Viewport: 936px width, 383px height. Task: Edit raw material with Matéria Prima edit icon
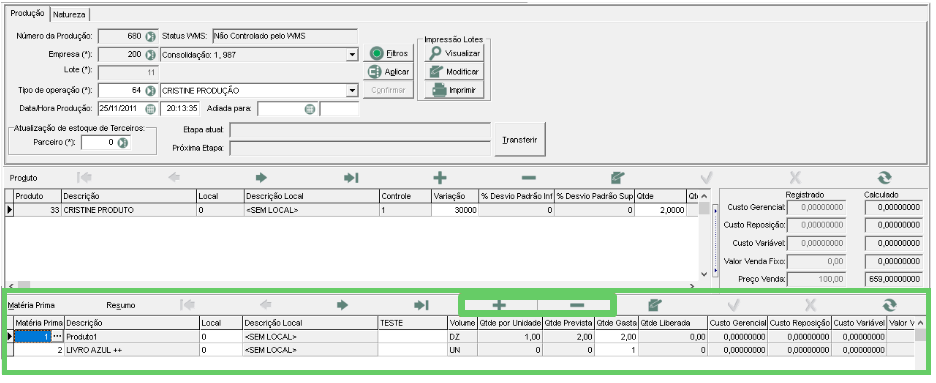coord(654,305)
